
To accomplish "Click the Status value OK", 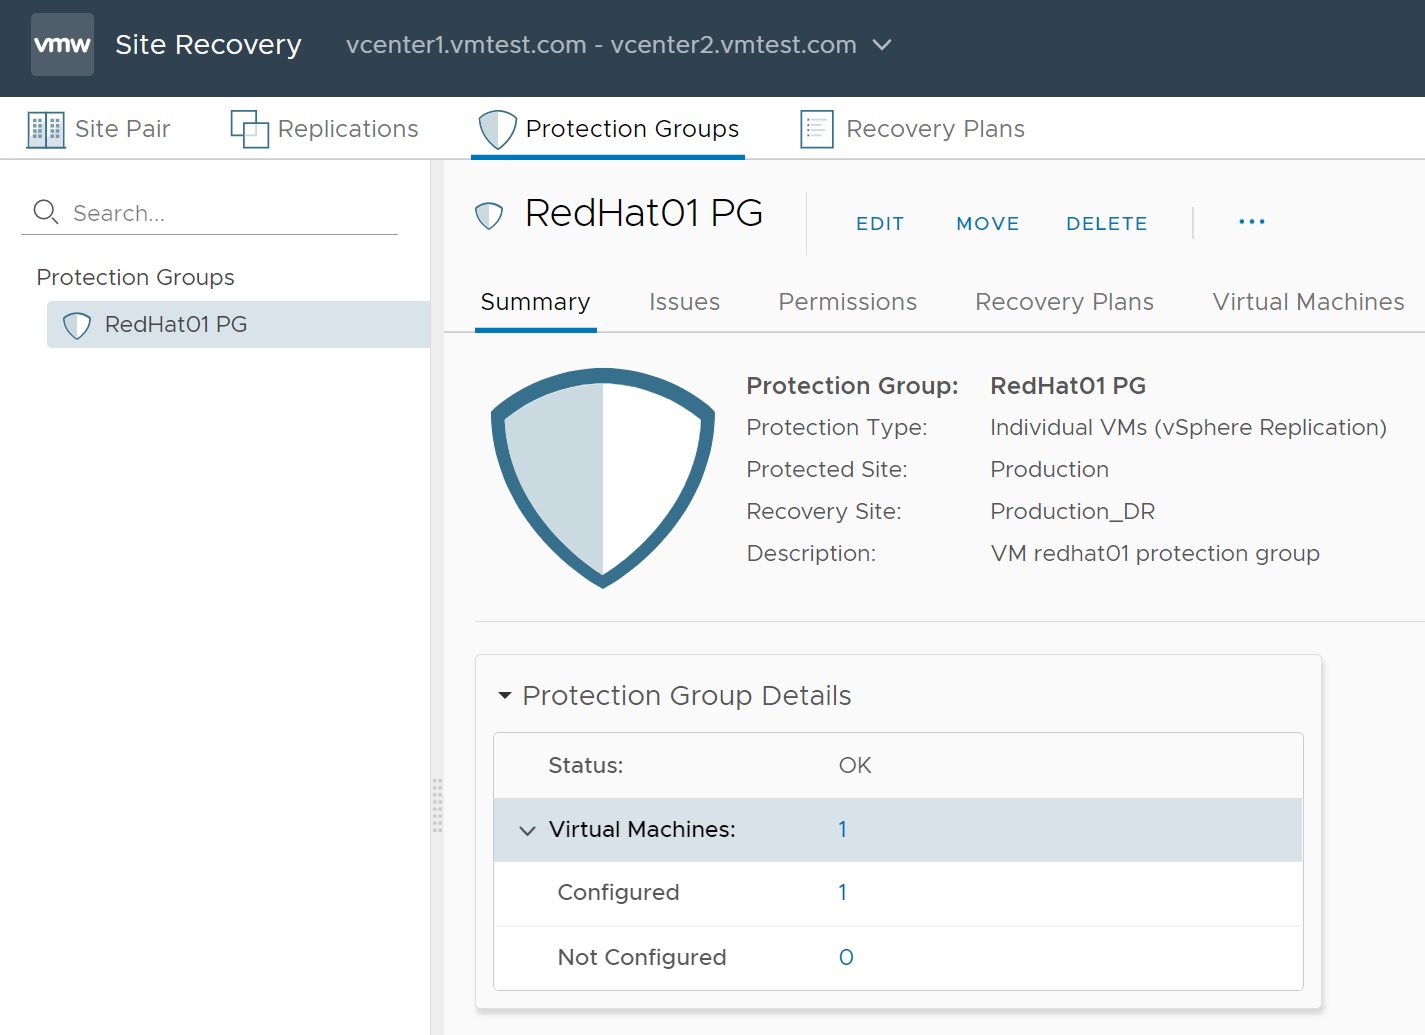I will pyautogui.click(x=855, y=766).
